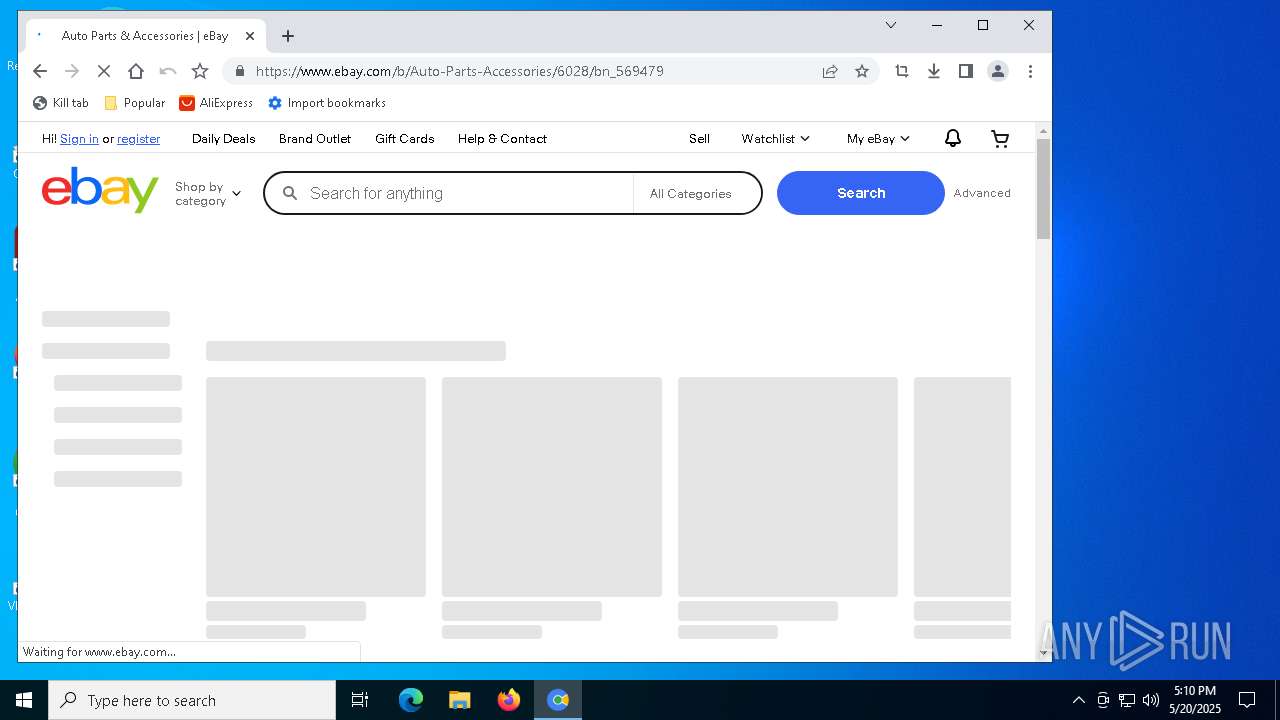
Task: Open the Sell page
Action: click(x=700, y=139)
